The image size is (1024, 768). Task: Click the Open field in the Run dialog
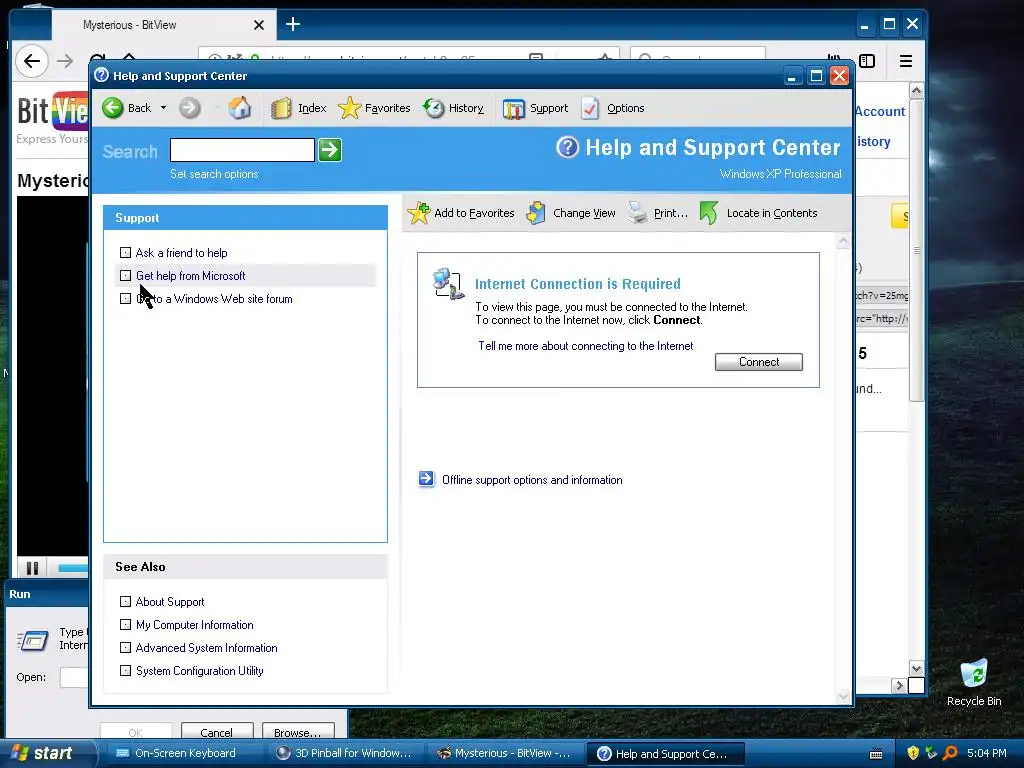pos(74,677)
